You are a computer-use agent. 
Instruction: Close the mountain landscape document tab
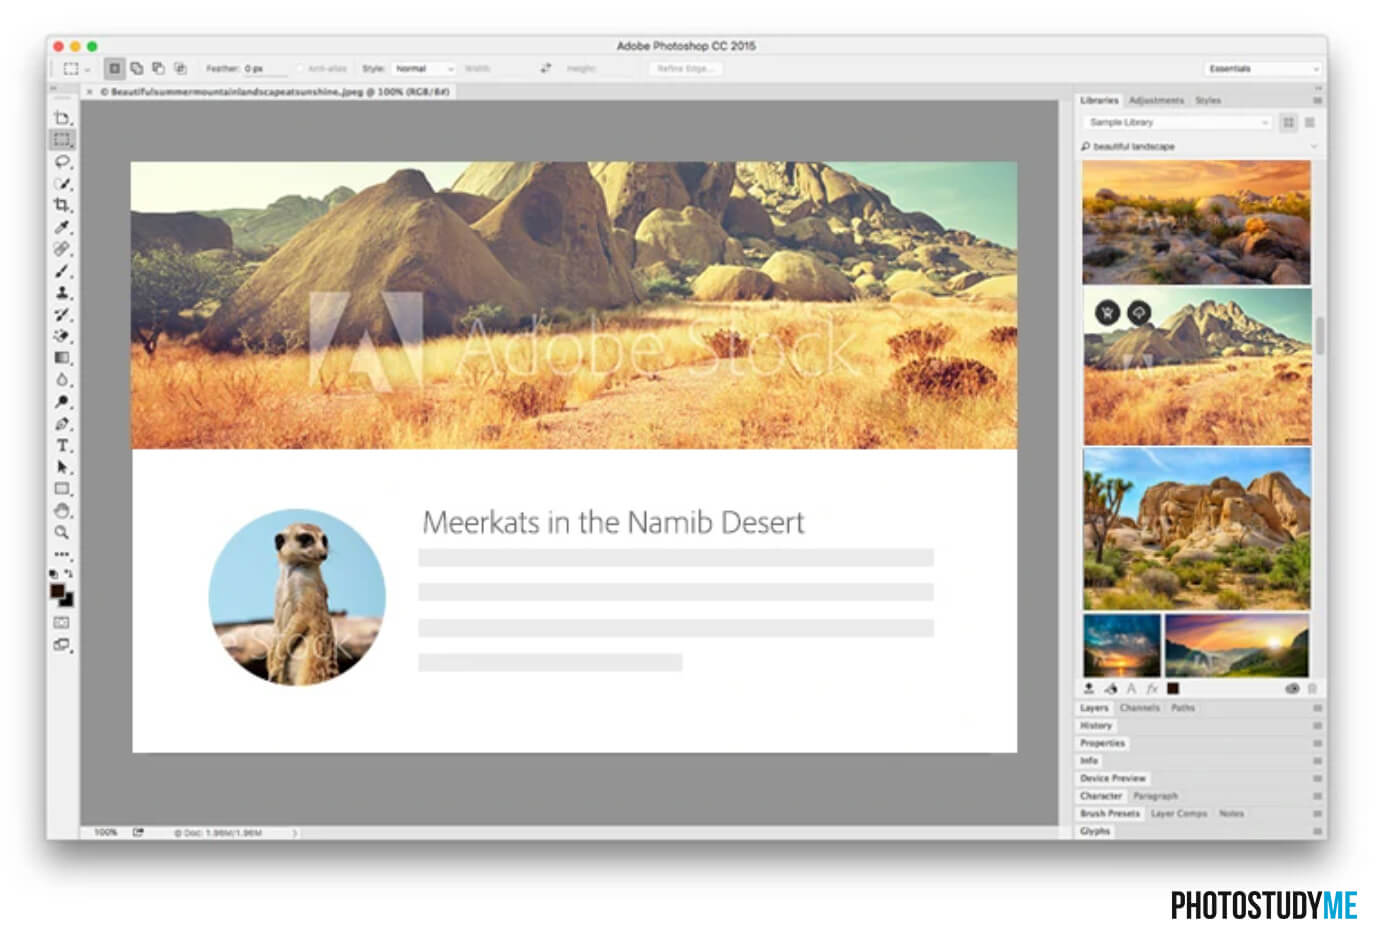pos(89,92)
